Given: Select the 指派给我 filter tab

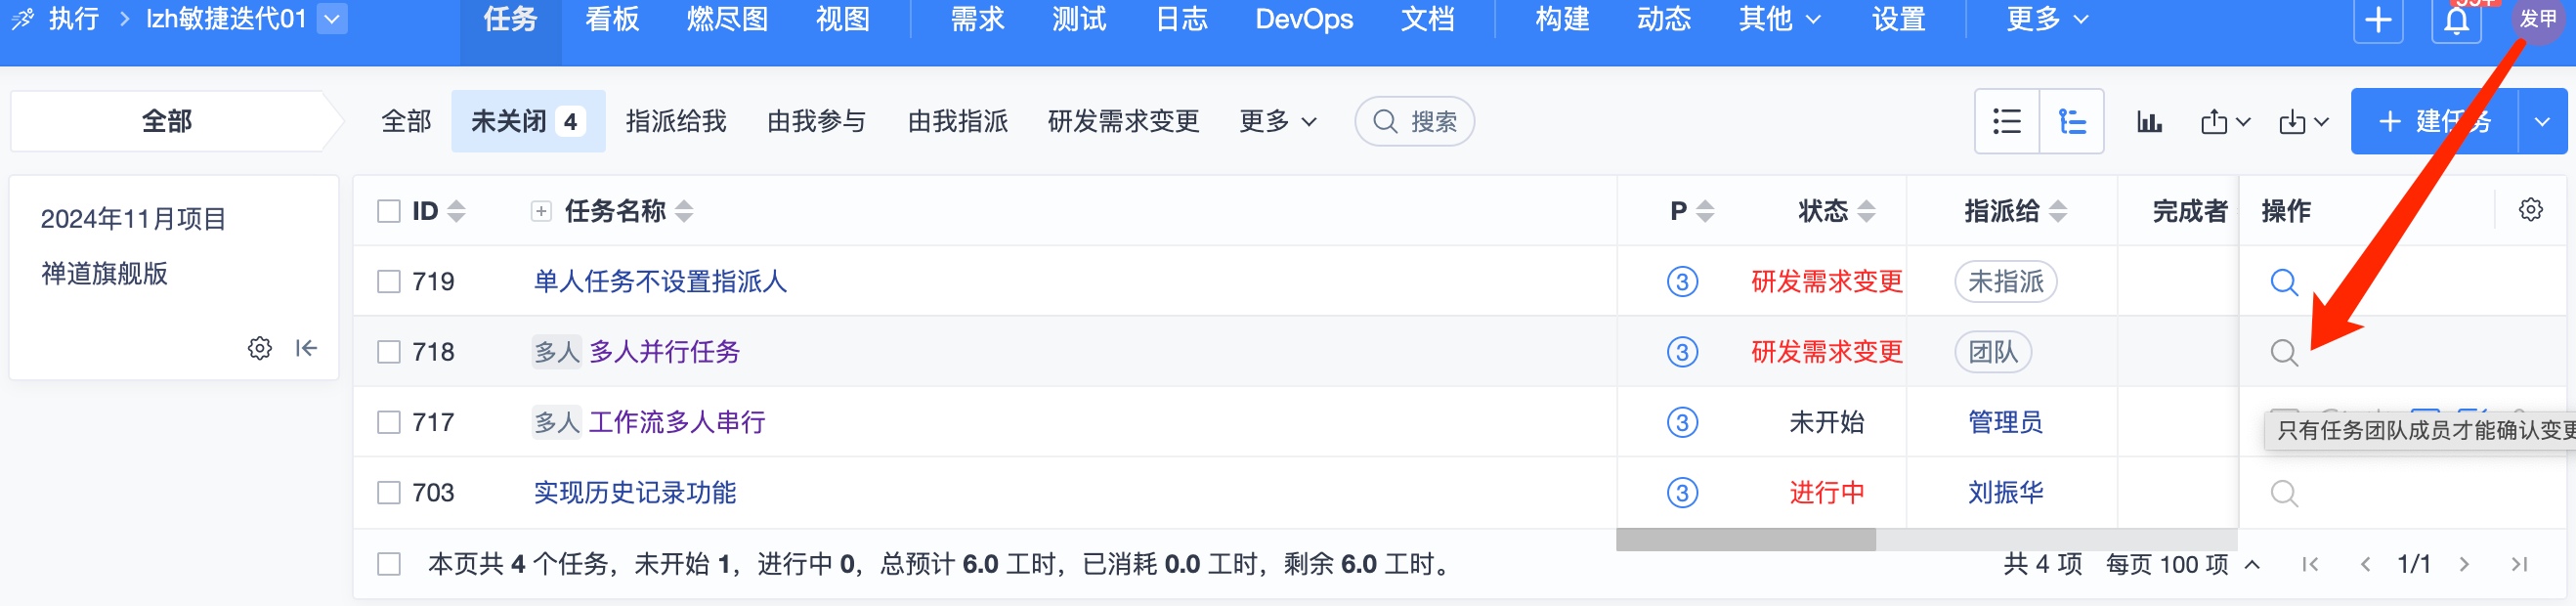Looking at the screenshot, I should click(x=676, y=122).
